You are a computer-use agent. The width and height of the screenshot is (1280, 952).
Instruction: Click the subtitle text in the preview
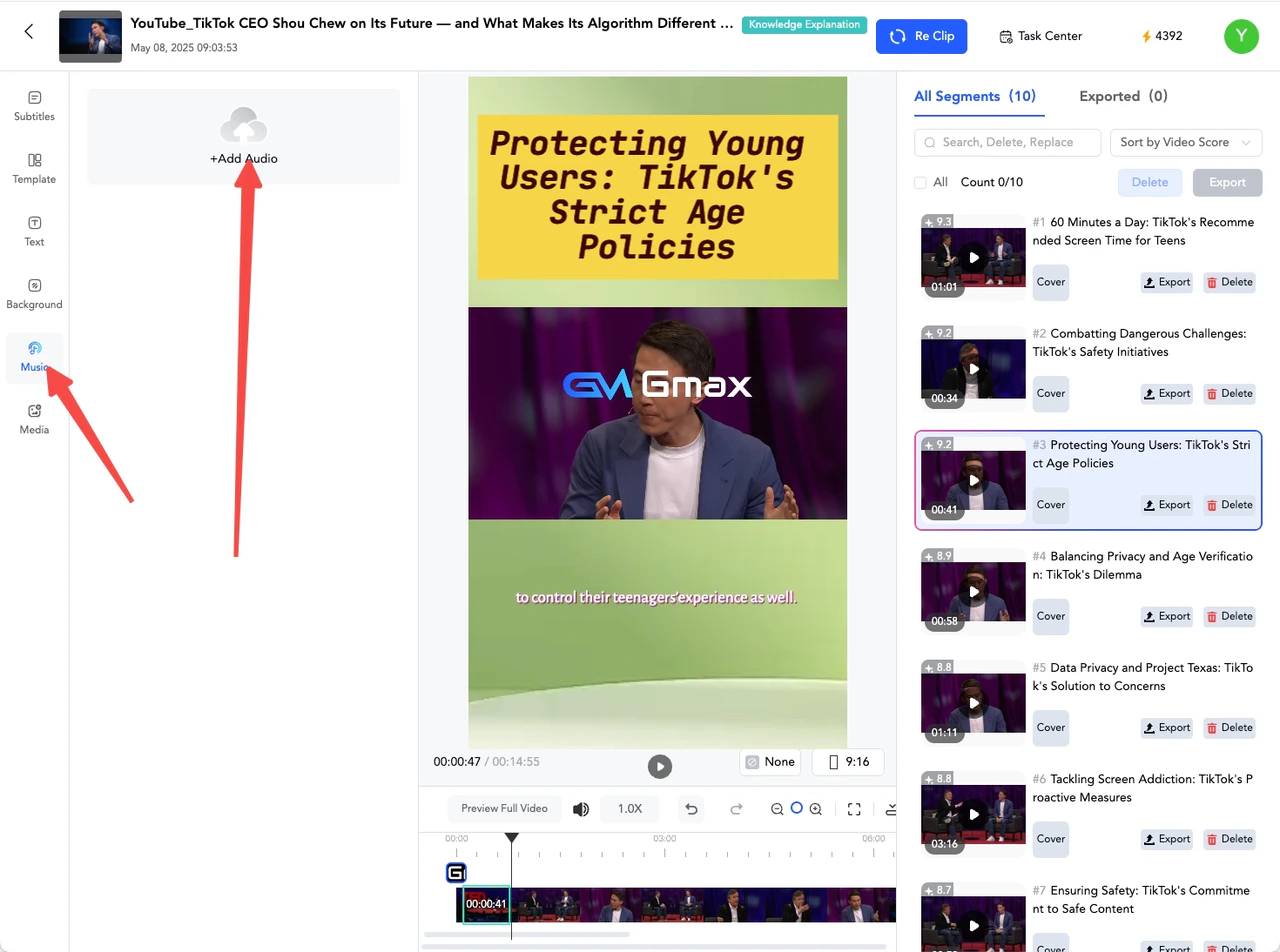pos(656,598)
